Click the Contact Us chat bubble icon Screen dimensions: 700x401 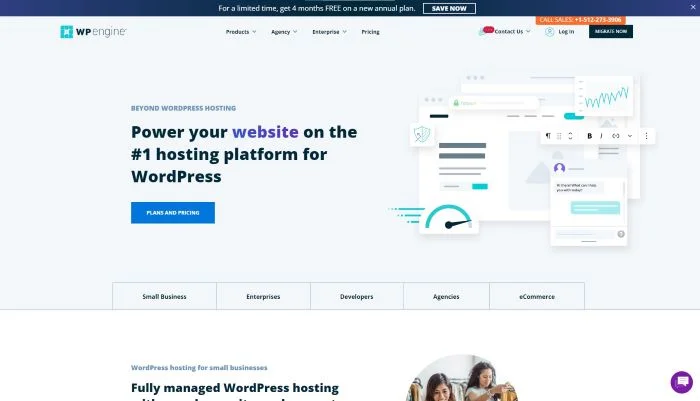[486, 31]
